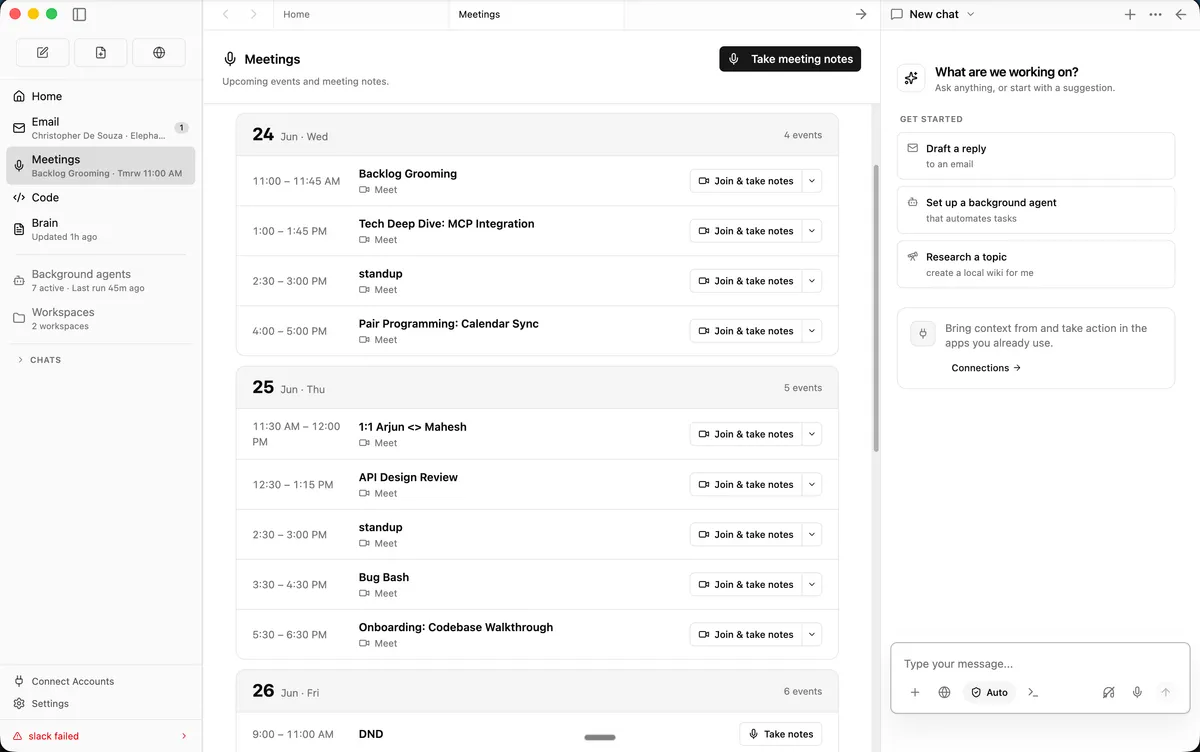This screenshot has height=752, width=1200.
Task: Go forward with the right chevron
Action: pyautogui.click(x=254, y=15)
